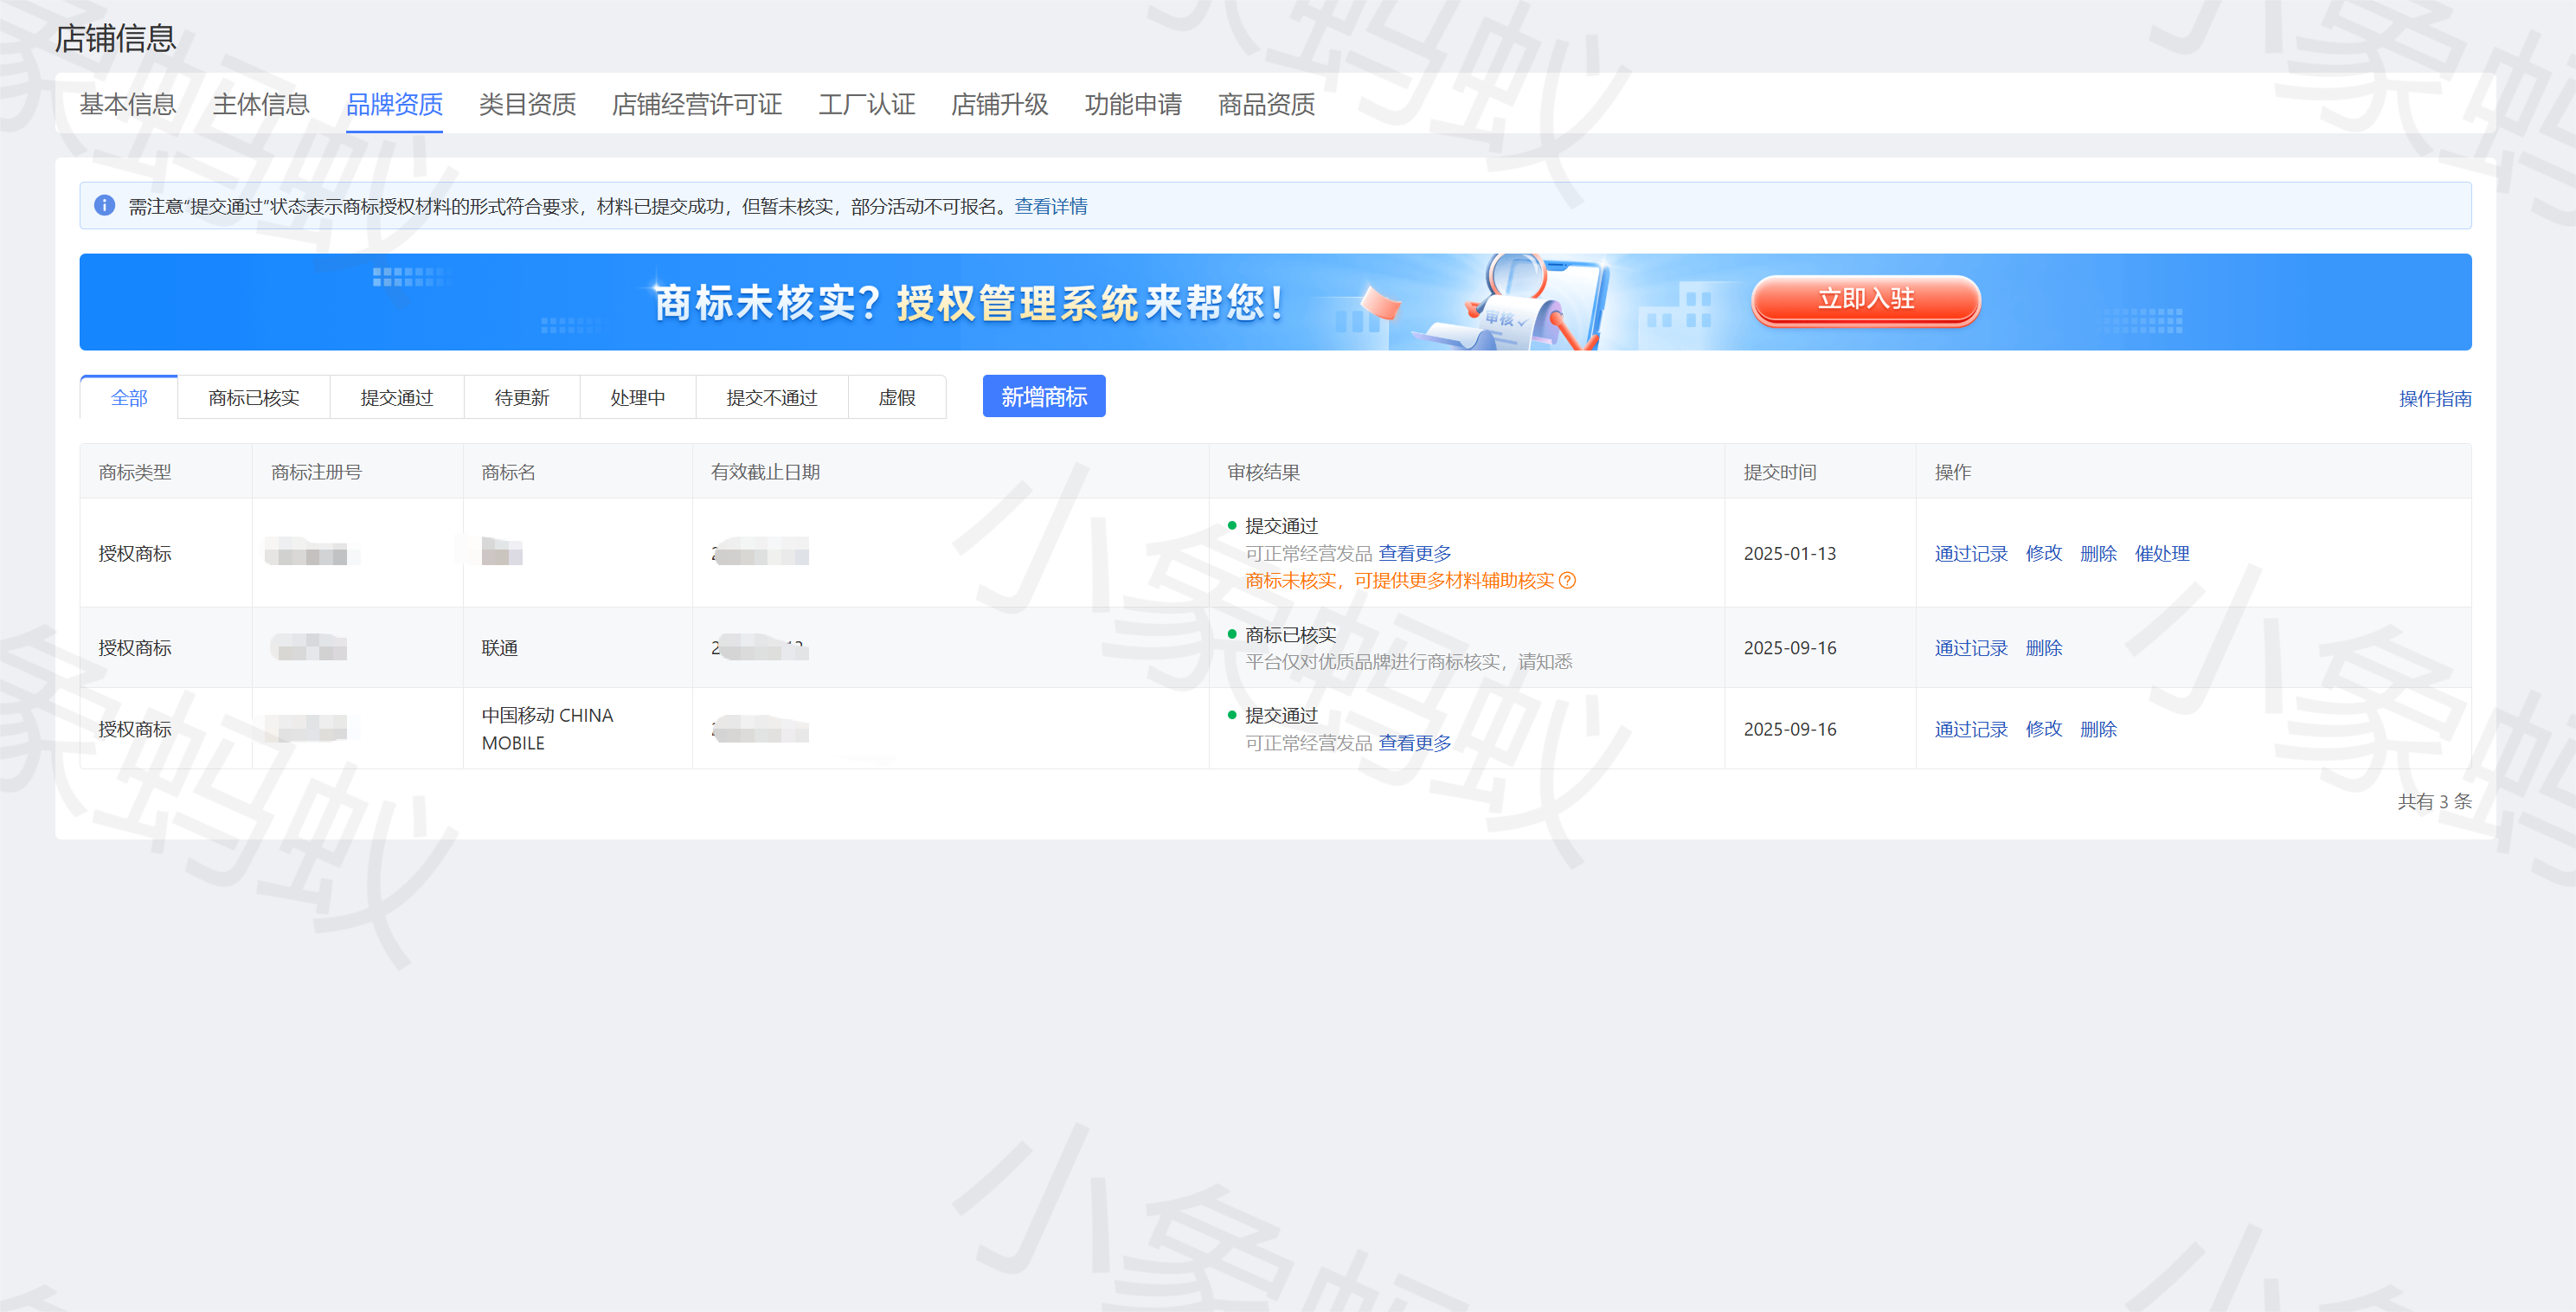
Task: Click the 2025-01-13 submission date
Action: point(1790,553)
